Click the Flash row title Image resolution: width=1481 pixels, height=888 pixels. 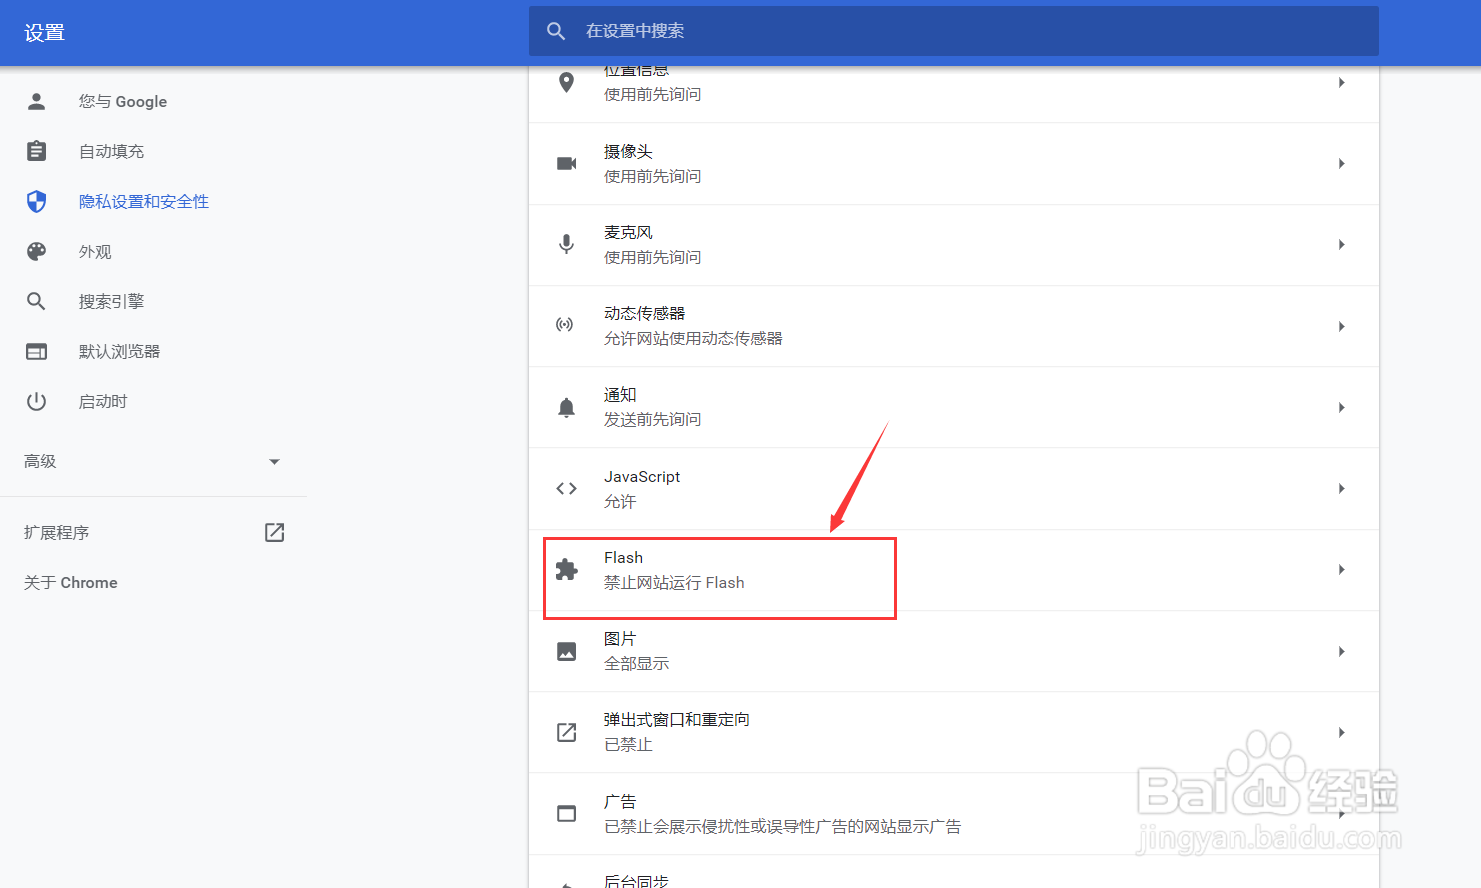click(x=623, y=557)
